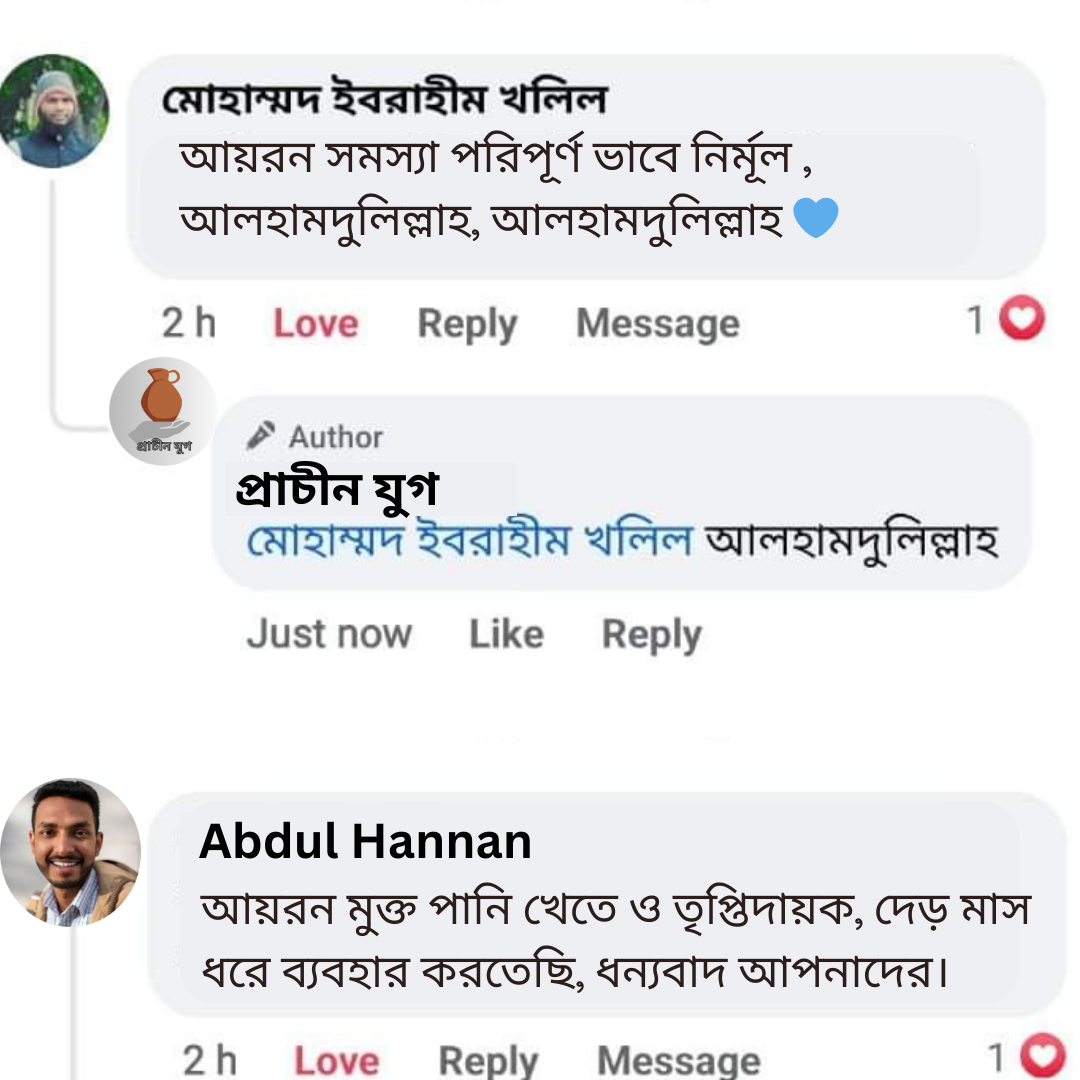
Task: Reply to the author's reply
Action: pos(651,634)
